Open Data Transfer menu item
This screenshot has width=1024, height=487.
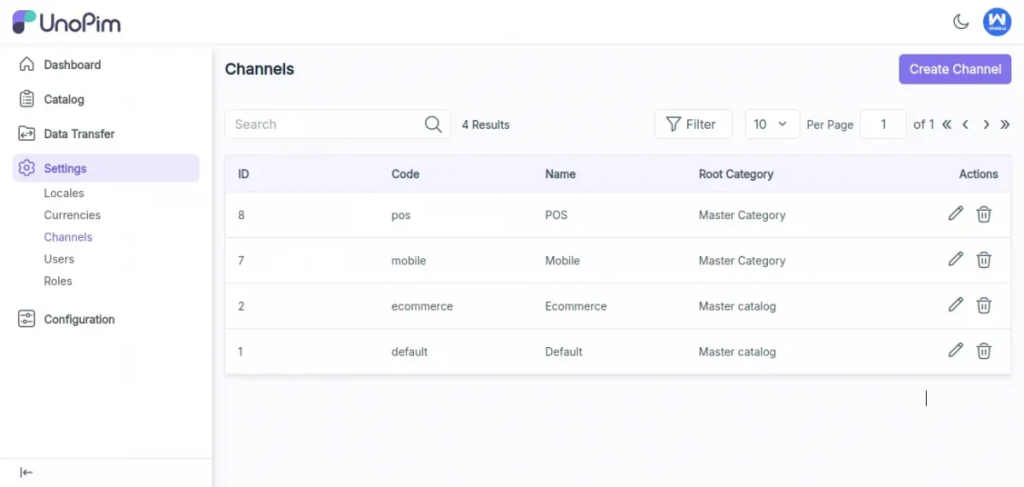pos(79,134)
